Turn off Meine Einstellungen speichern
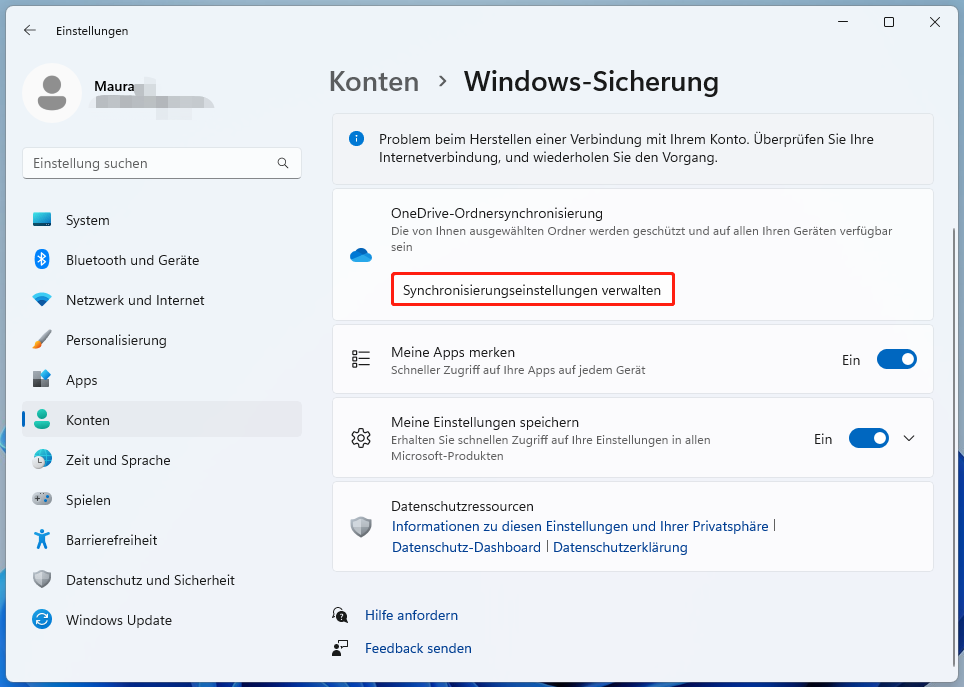964x687 pixels. [868, 438]
